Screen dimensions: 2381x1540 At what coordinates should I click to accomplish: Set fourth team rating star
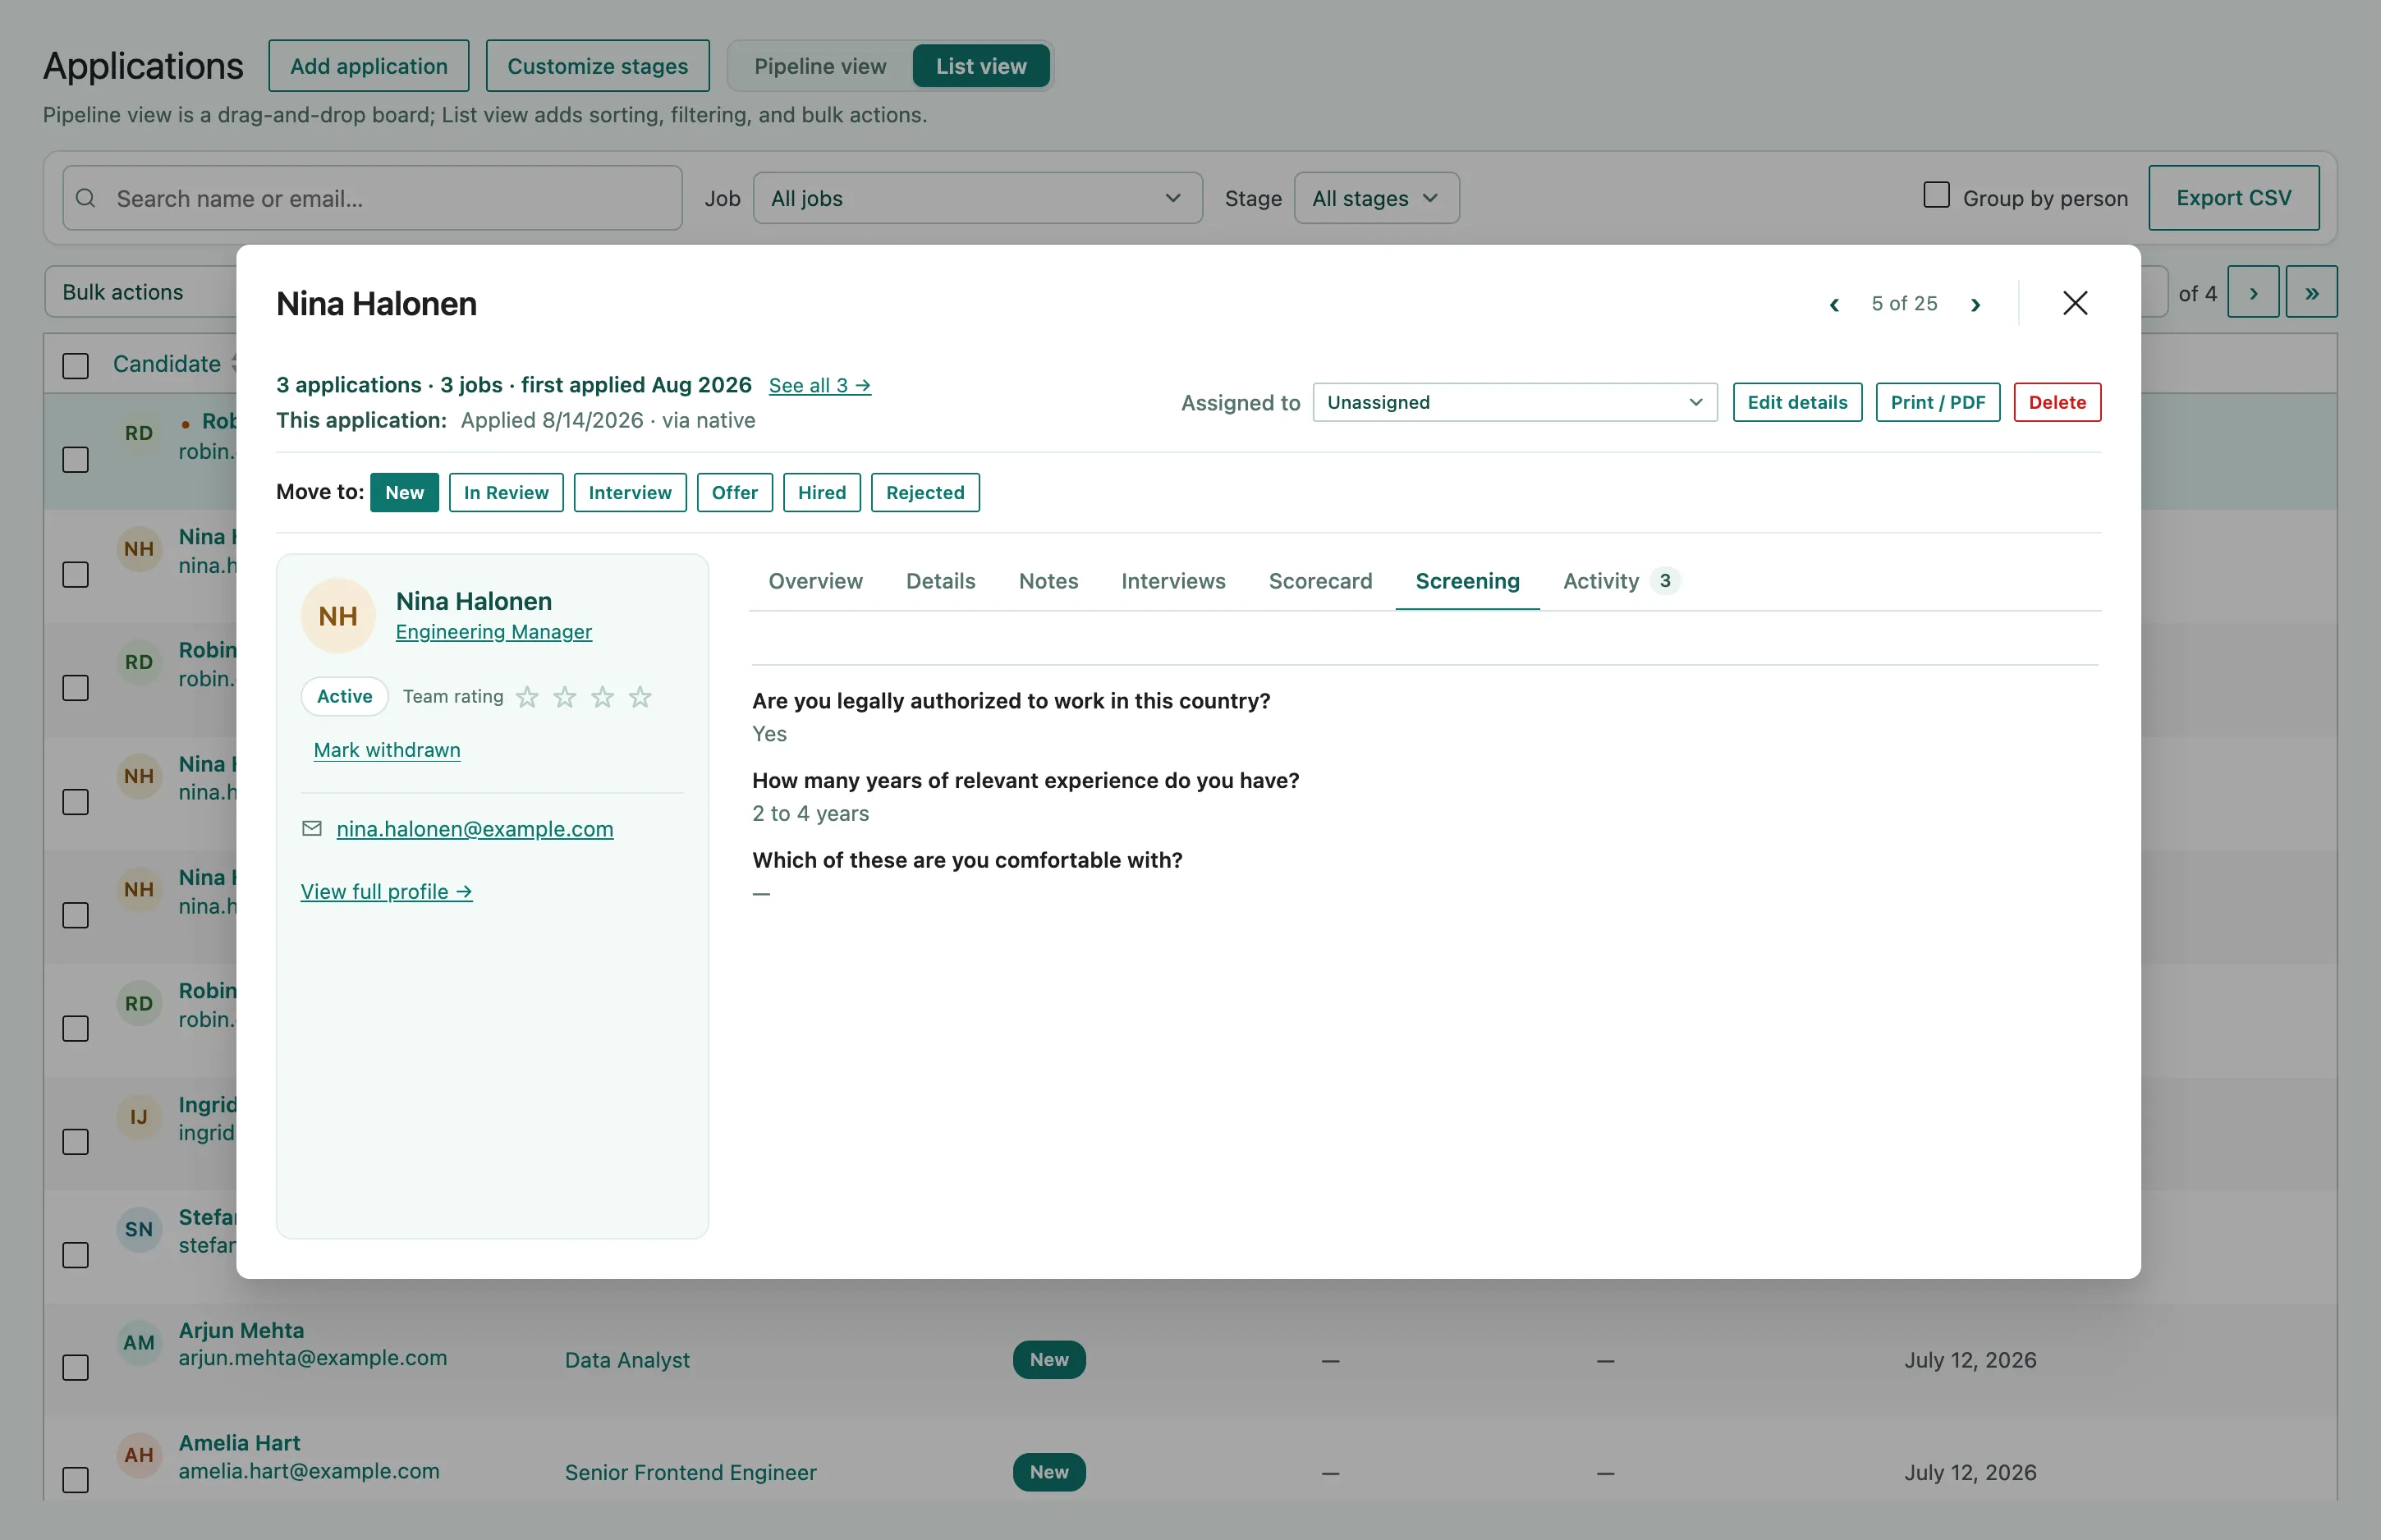pyautogui.click(x=640, y=697)
